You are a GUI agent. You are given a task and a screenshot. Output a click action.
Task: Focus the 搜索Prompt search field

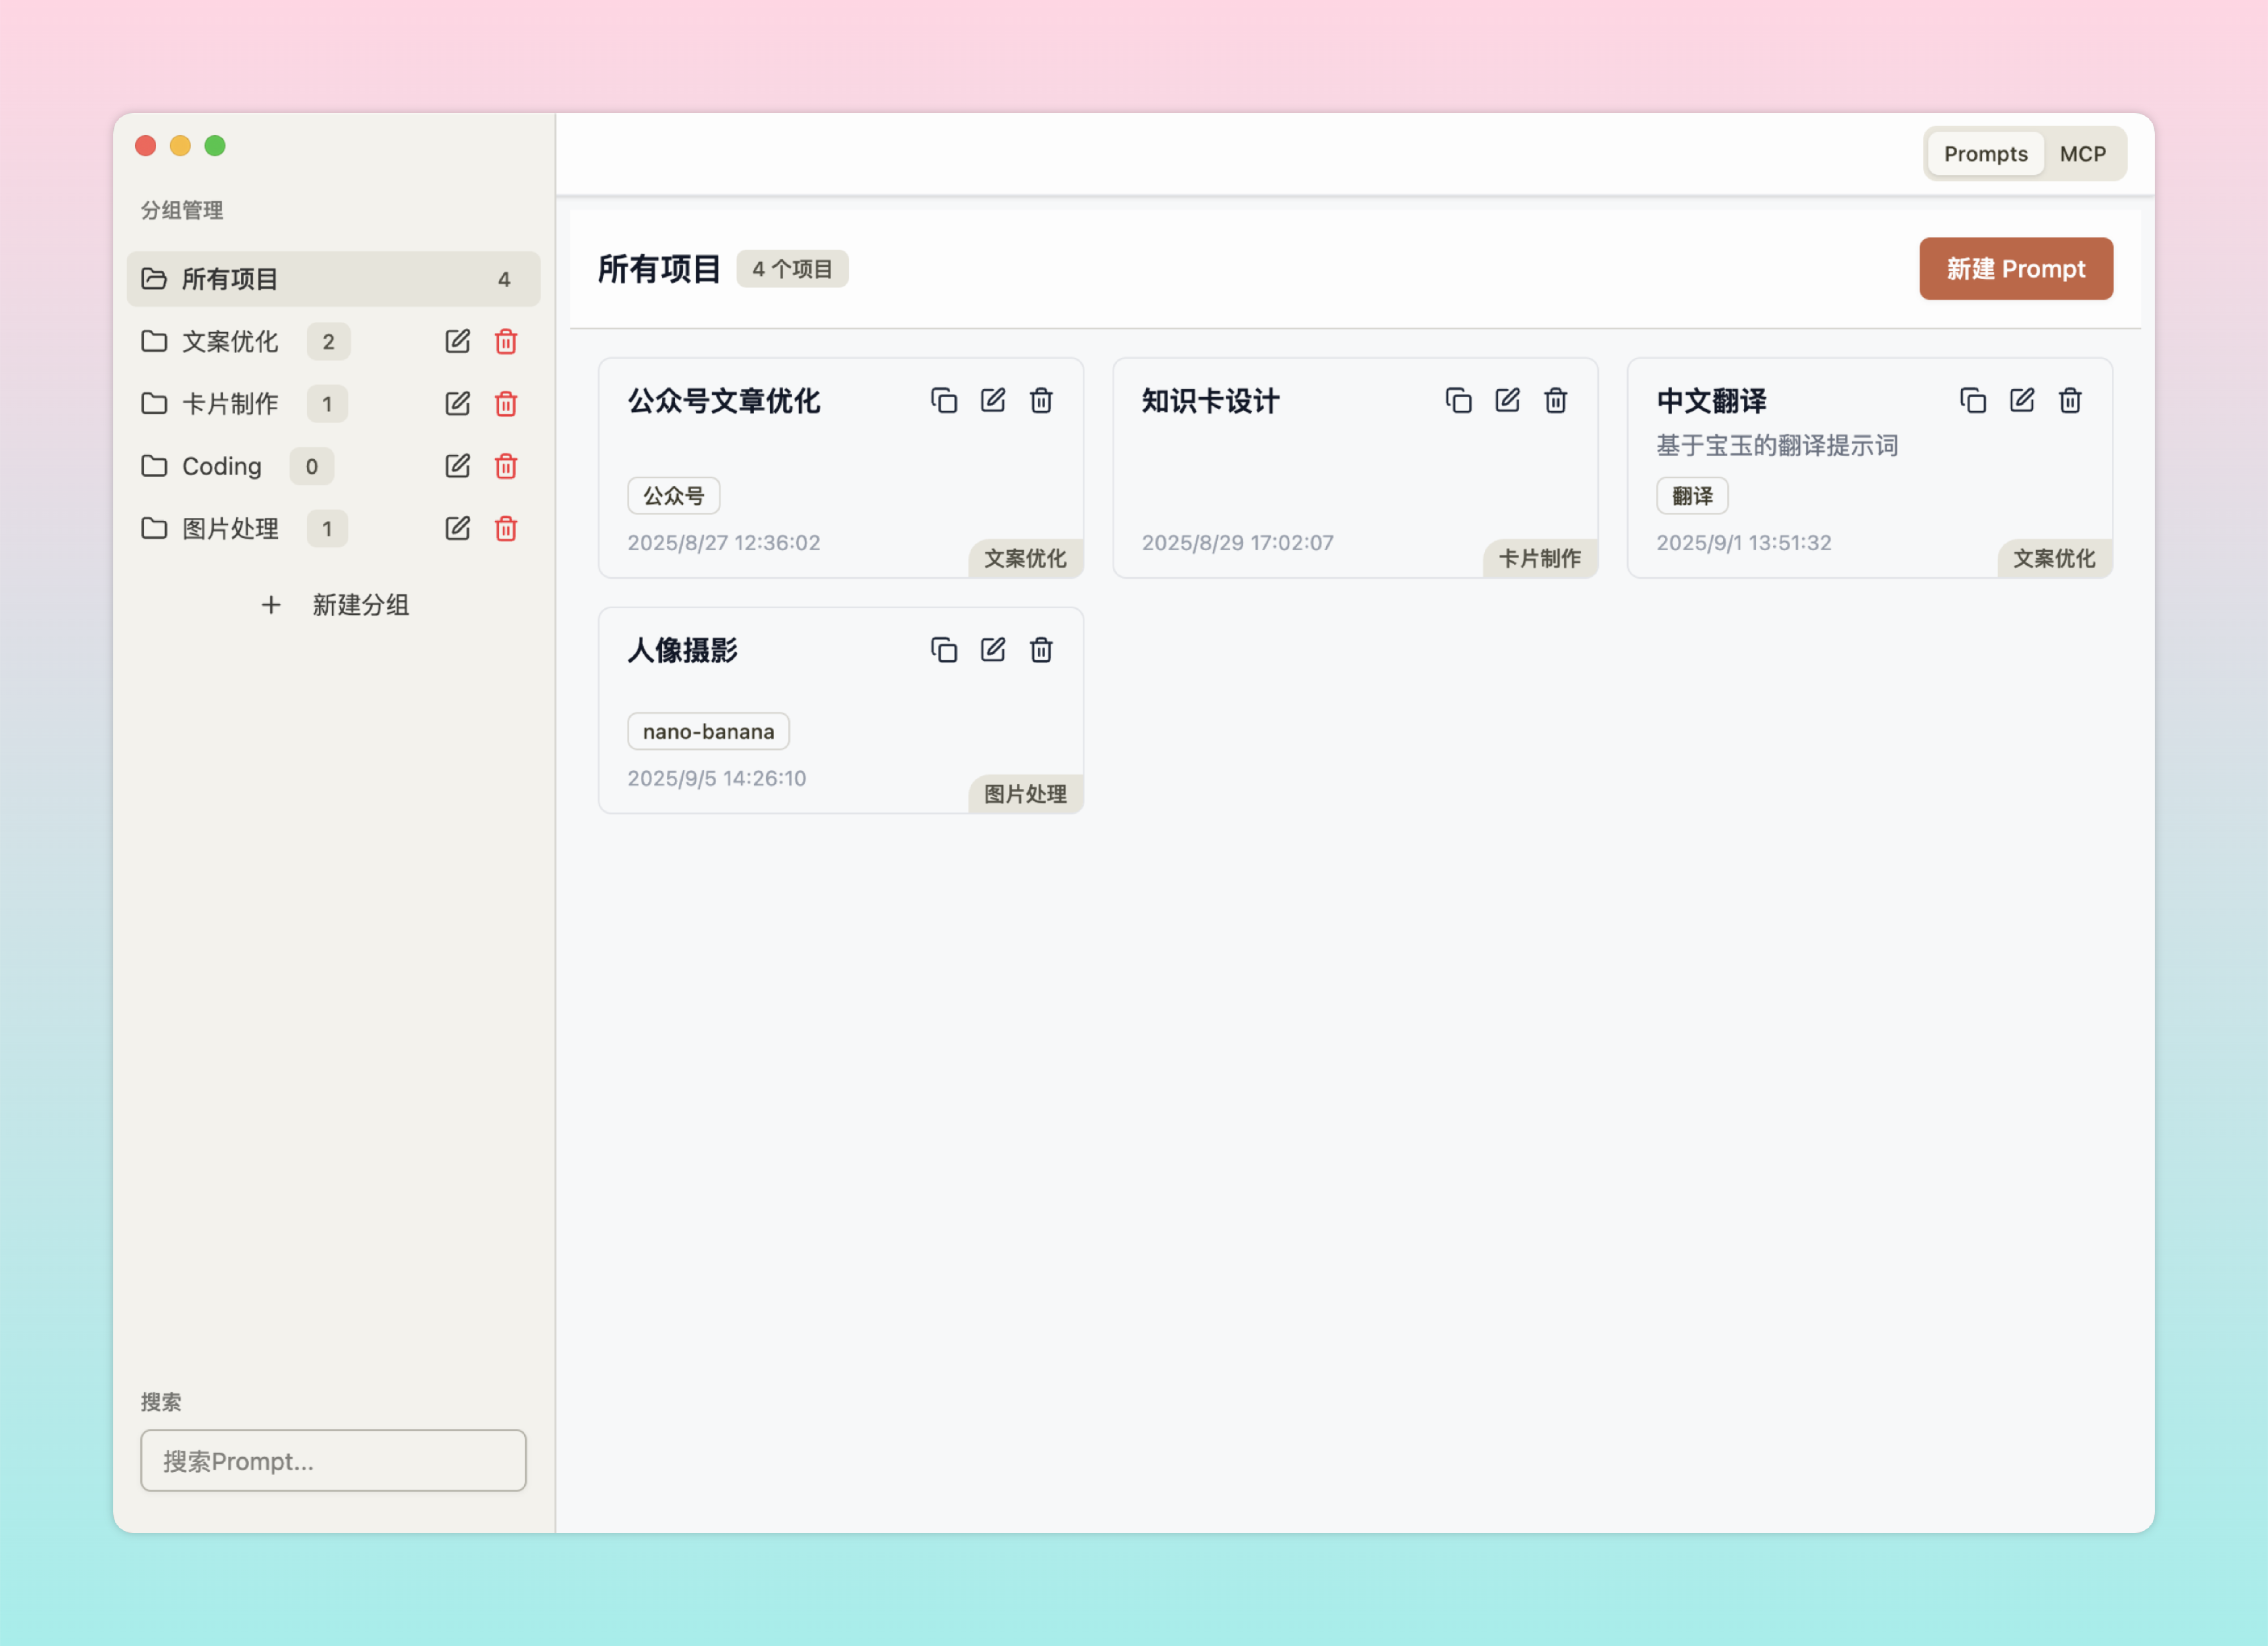tap(333, 1461)
